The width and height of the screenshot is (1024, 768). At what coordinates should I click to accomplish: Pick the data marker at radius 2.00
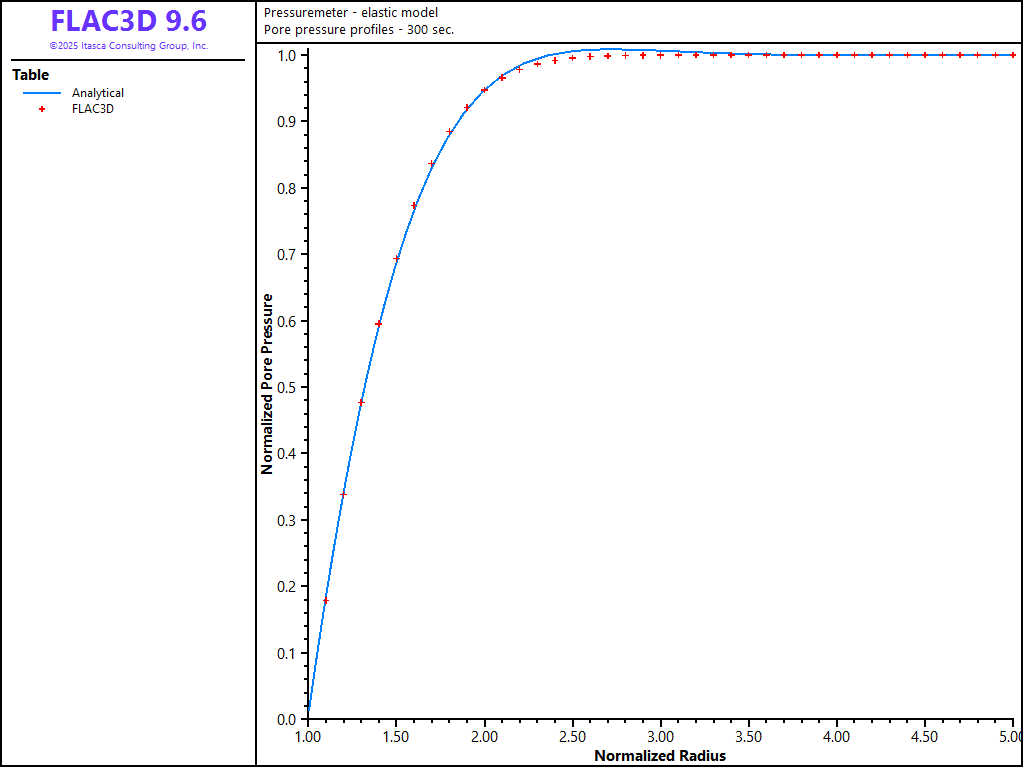484,90
